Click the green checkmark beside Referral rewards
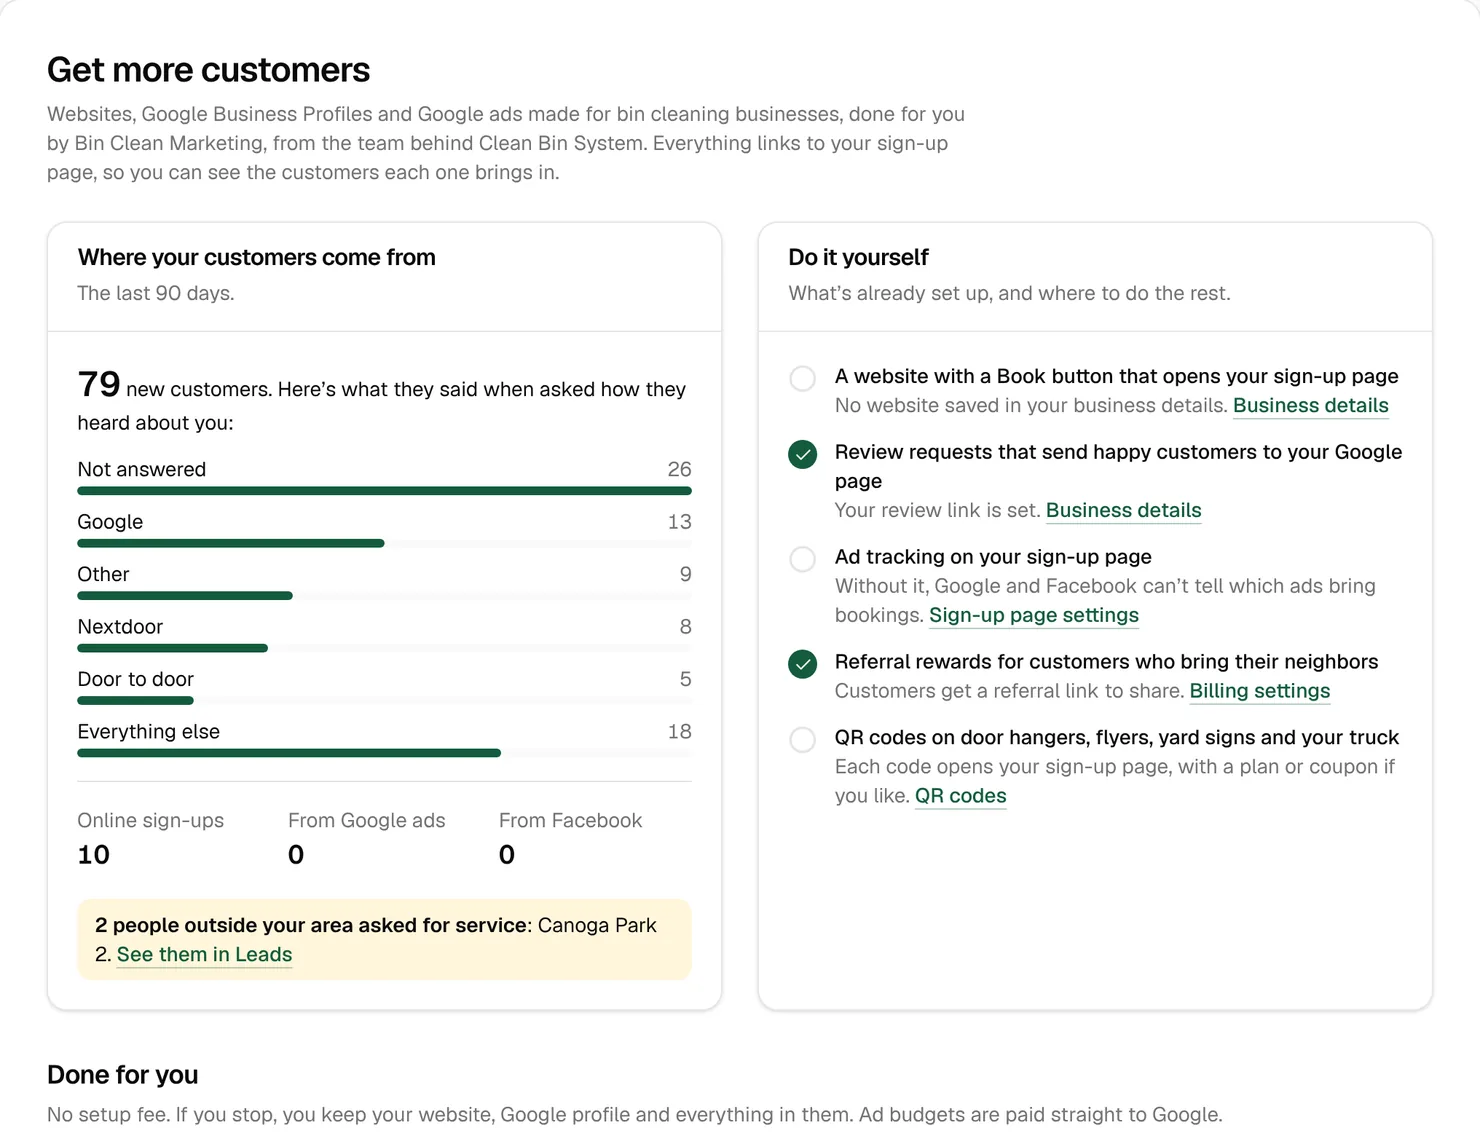This screenshot has width=1480, height=1136. point(802,663)
